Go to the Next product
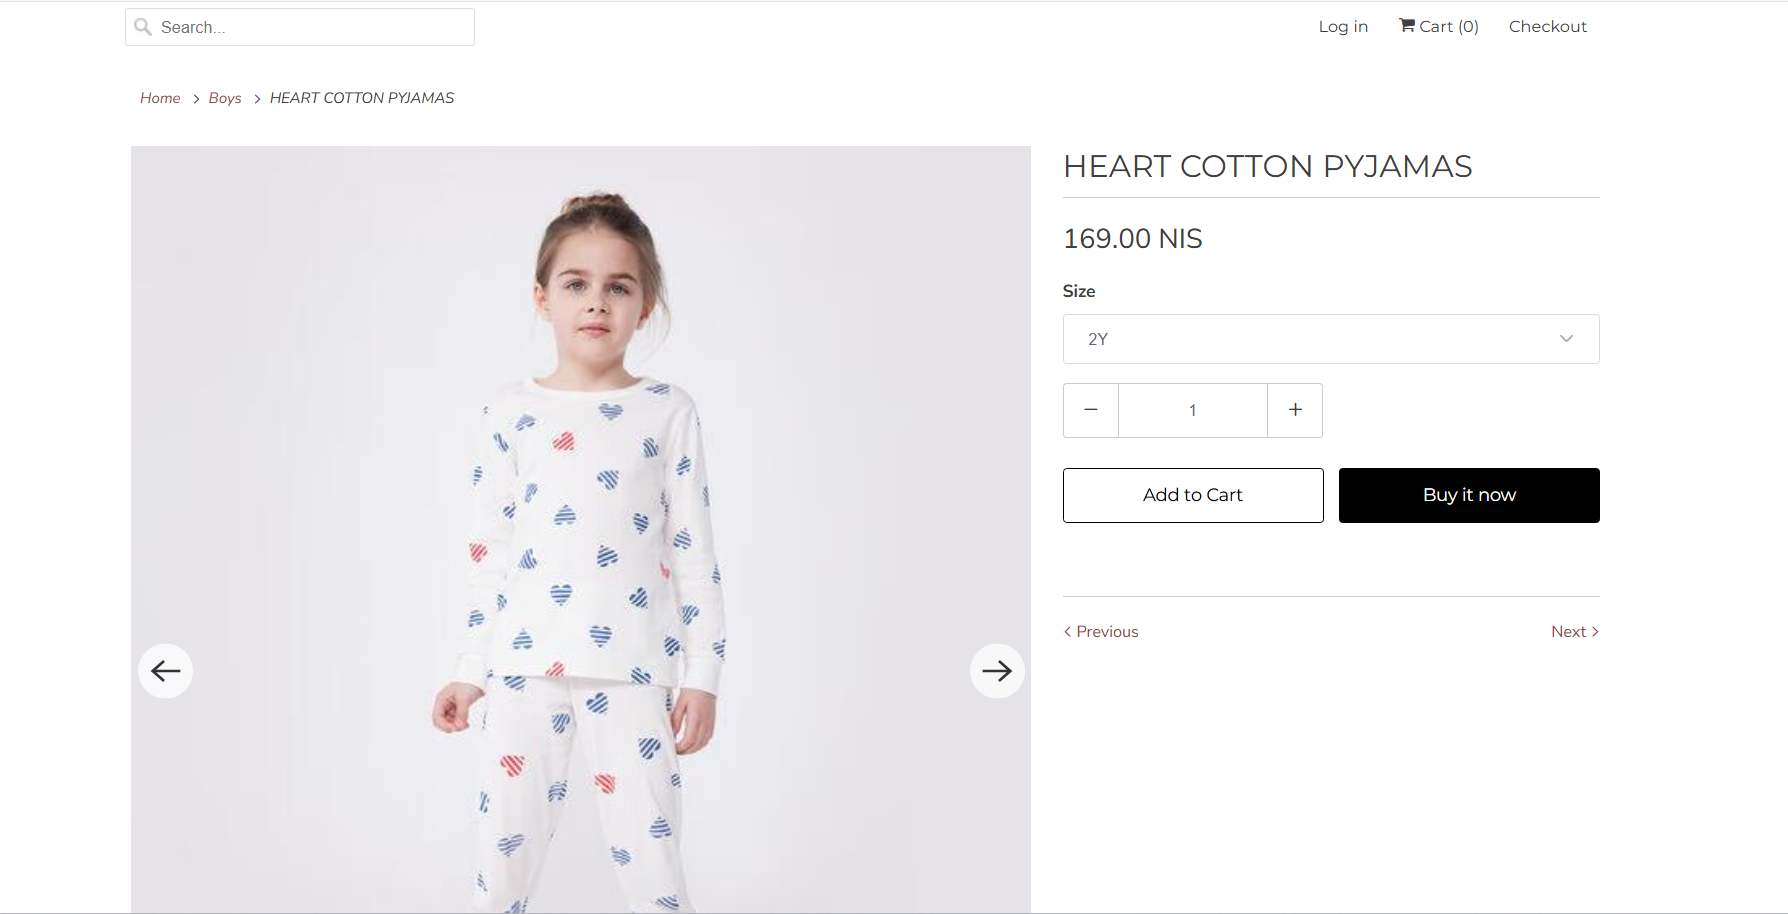Viewport: 1788px width, 914px height. point(1574,632)
